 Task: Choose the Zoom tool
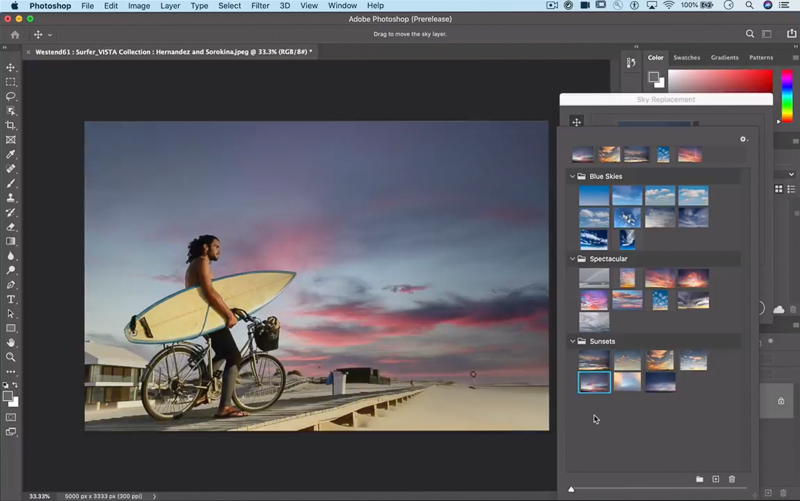point(11,357)
